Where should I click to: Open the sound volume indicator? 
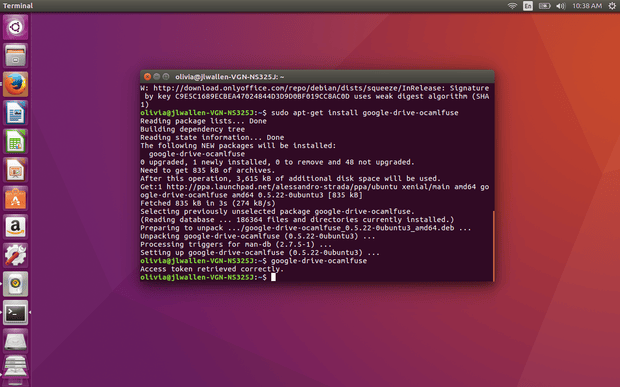561,6
